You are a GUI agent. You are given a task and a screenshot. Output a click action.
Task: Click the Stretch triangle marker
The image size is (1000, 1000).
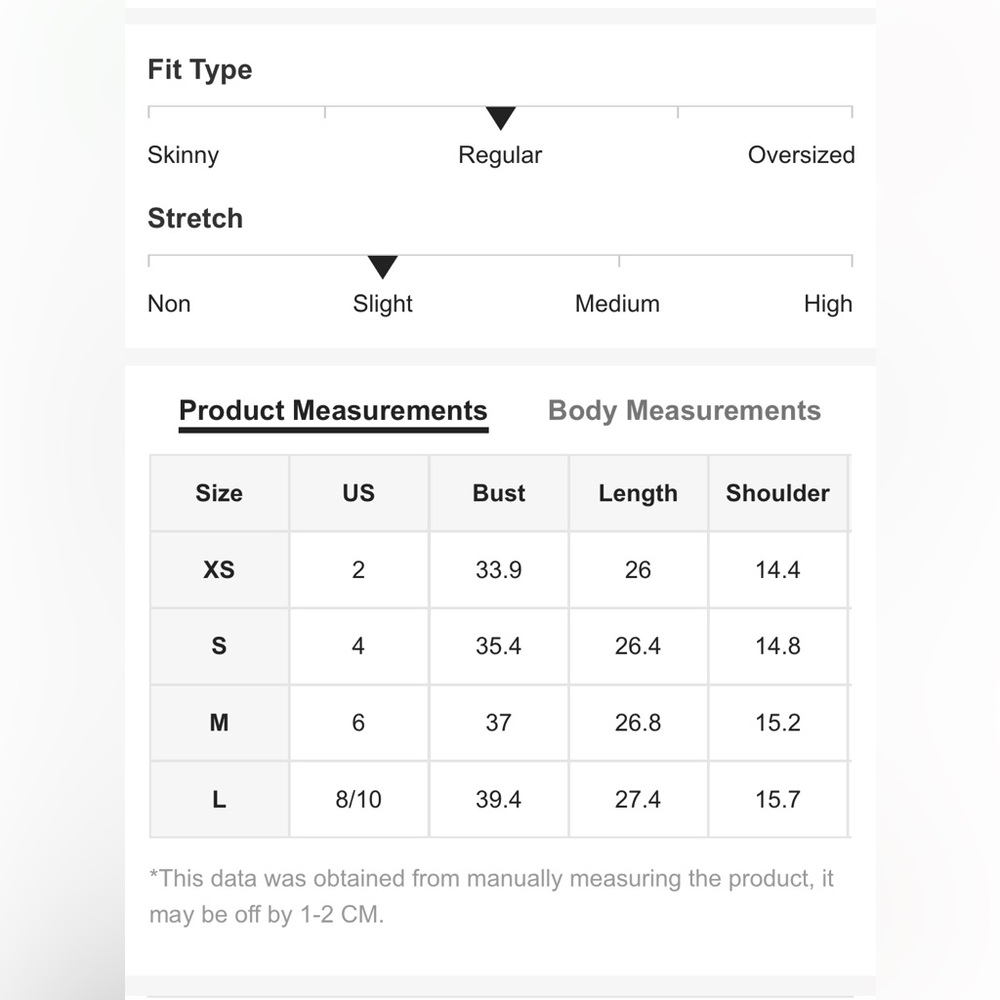pyautogui.click(x=383, y=267)
